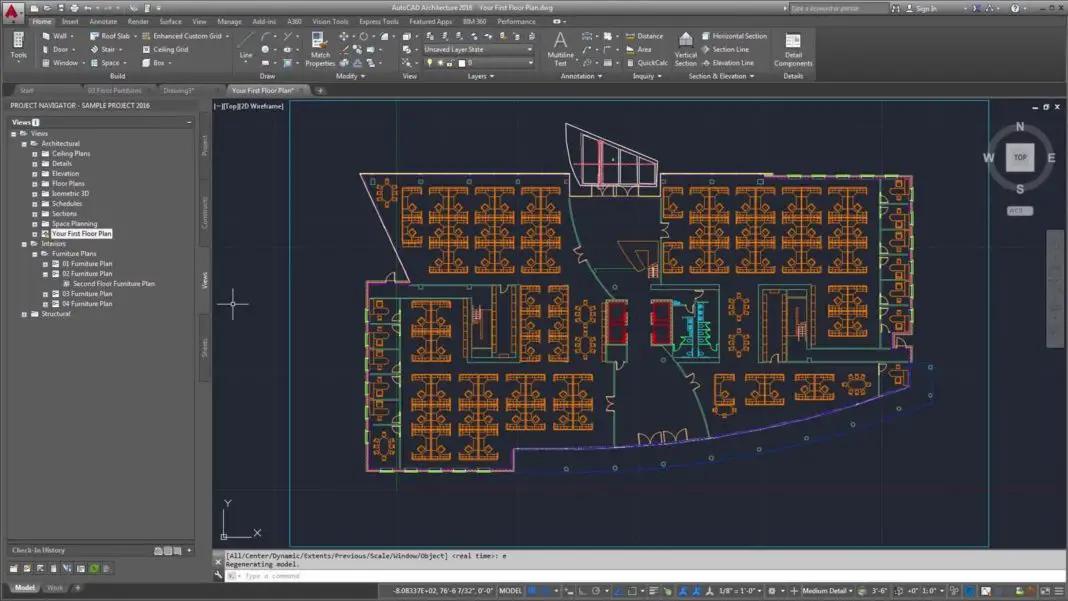Toggle the TOP view cube face
The height and width of the screenshot is (601, 1068).
pyautogui.click(x=1019, y=158)
